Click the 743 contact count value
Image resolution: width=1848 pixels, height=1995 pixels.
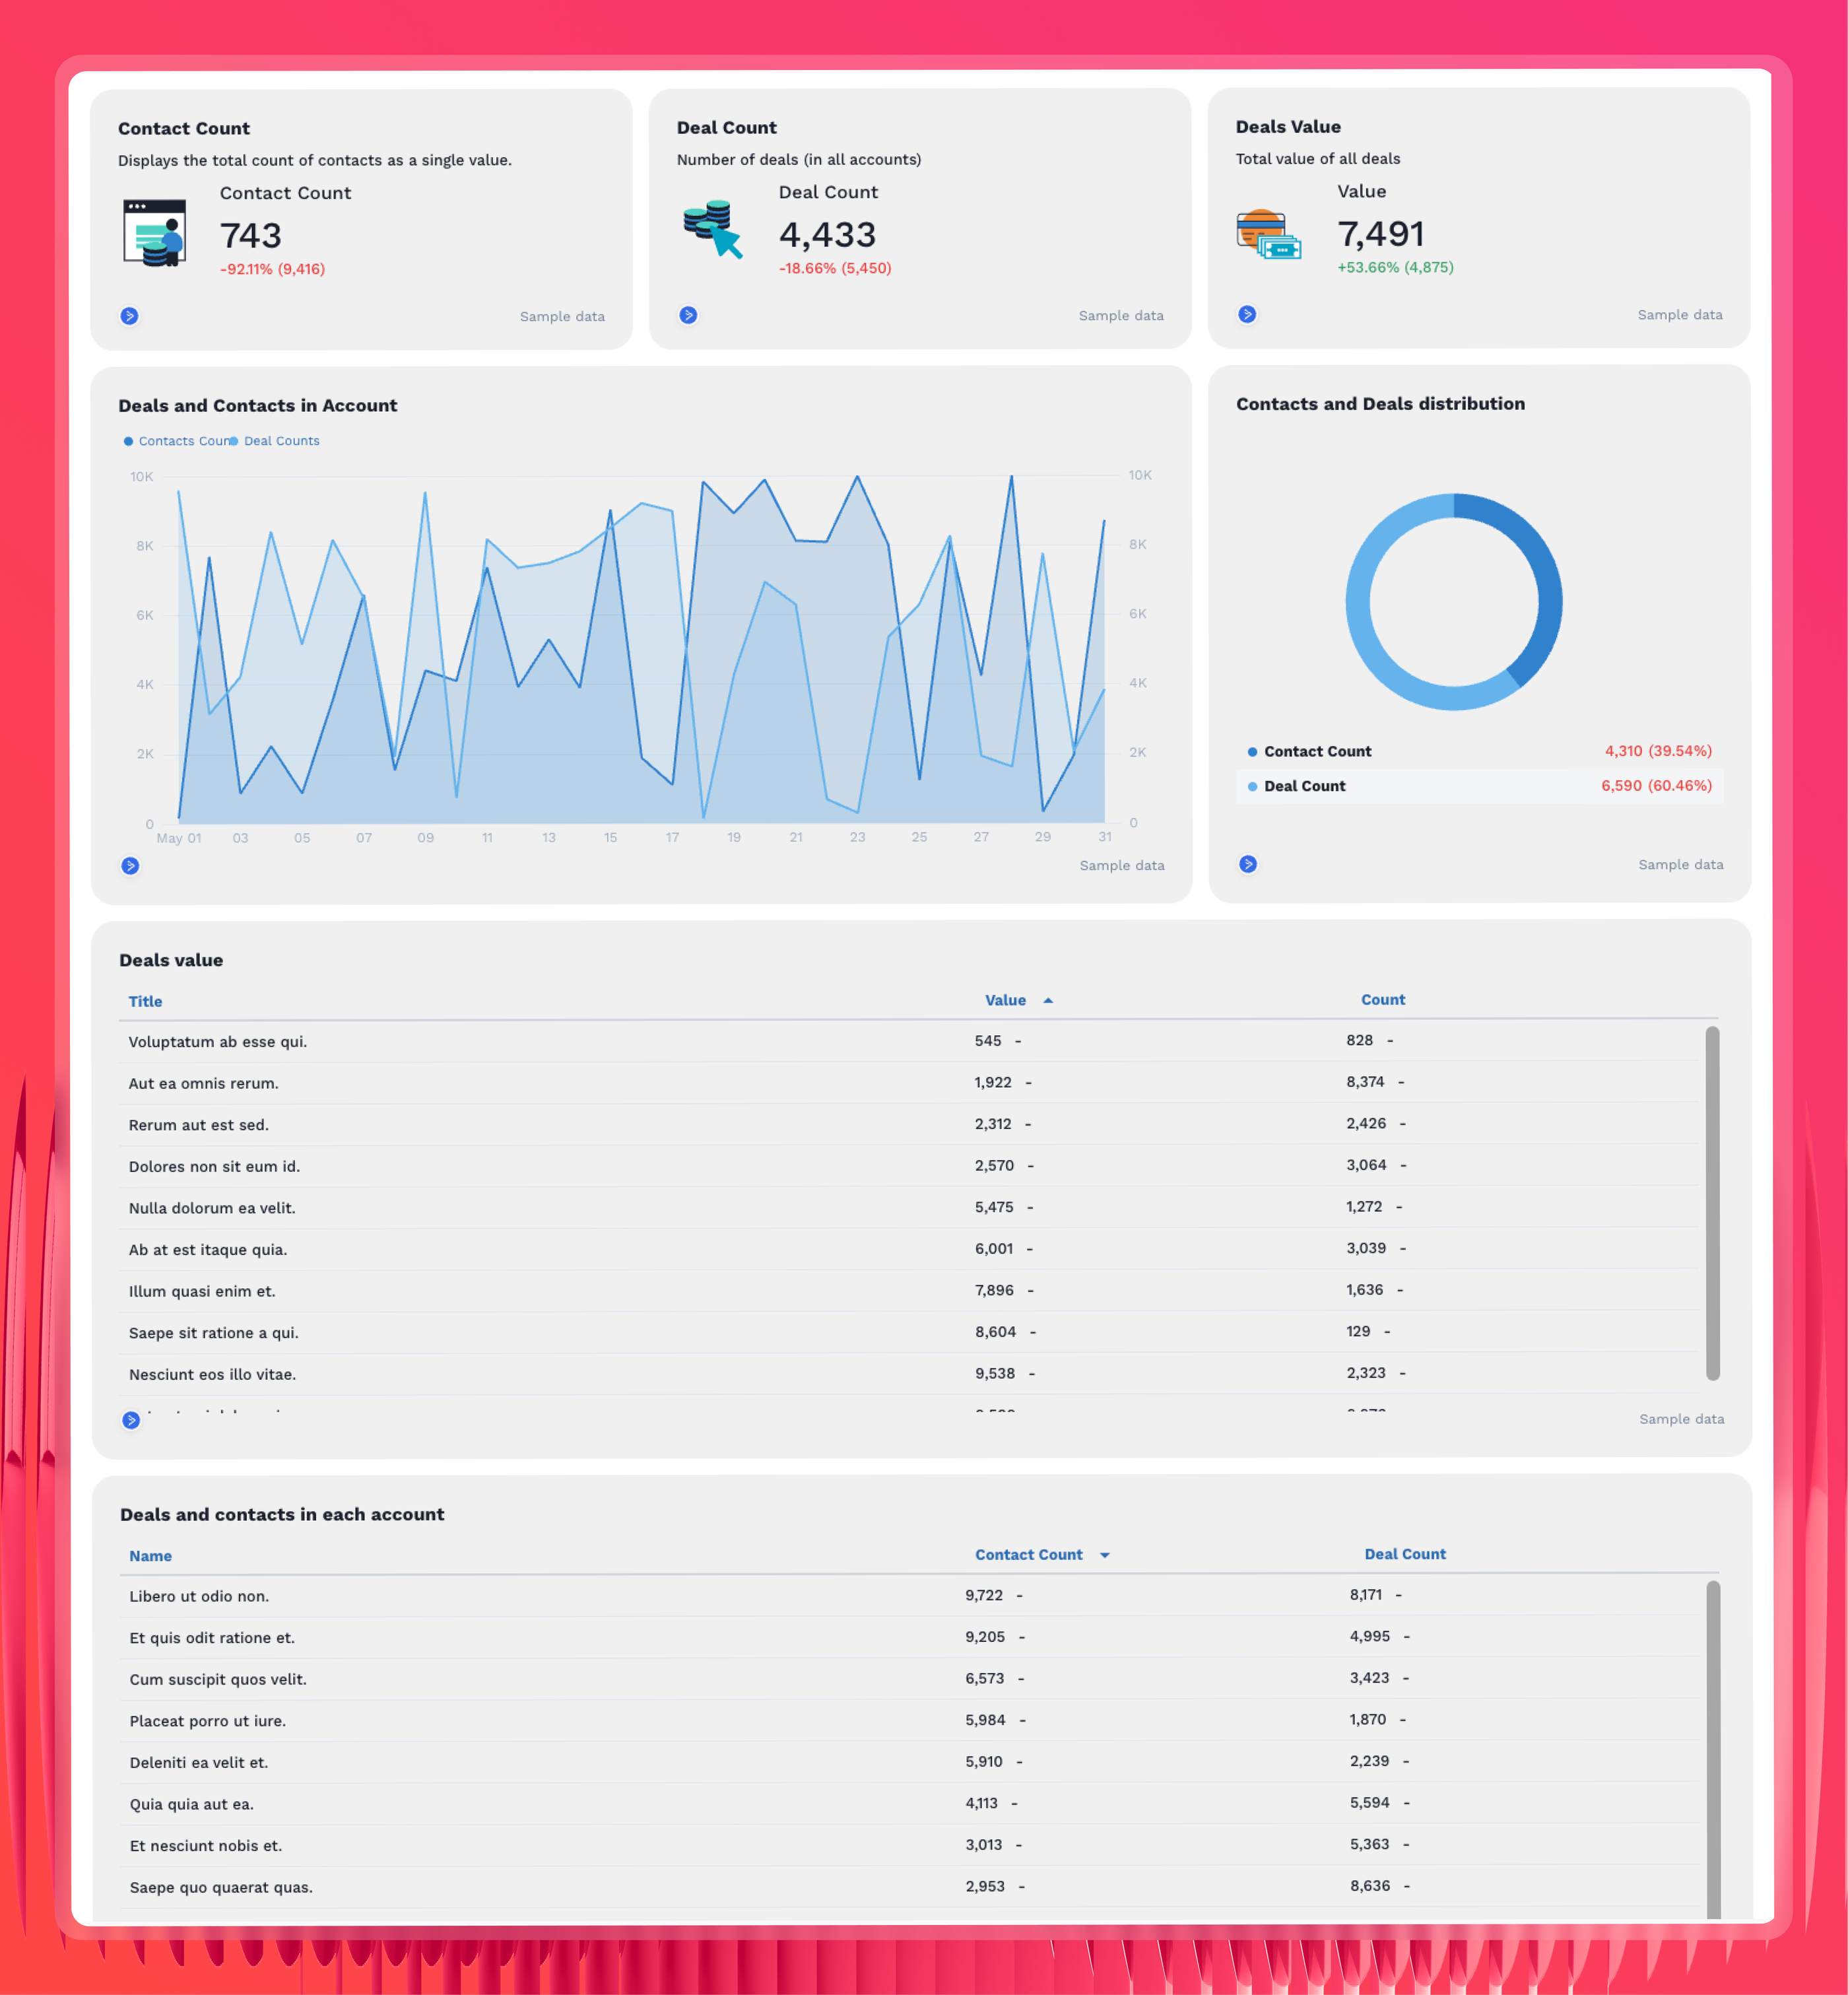coord(250,236)
